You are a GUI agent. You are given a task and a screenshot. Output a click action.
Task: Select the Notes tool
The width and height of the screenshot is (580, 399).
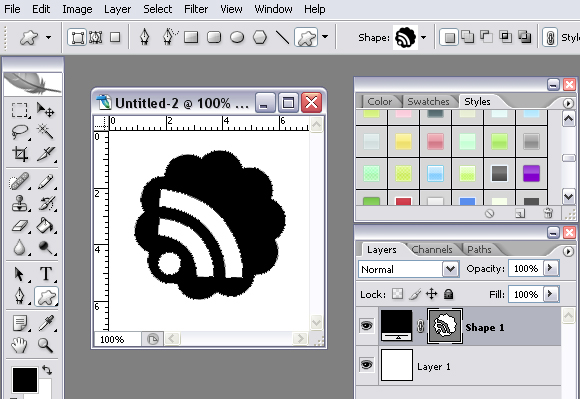[19, 323]
